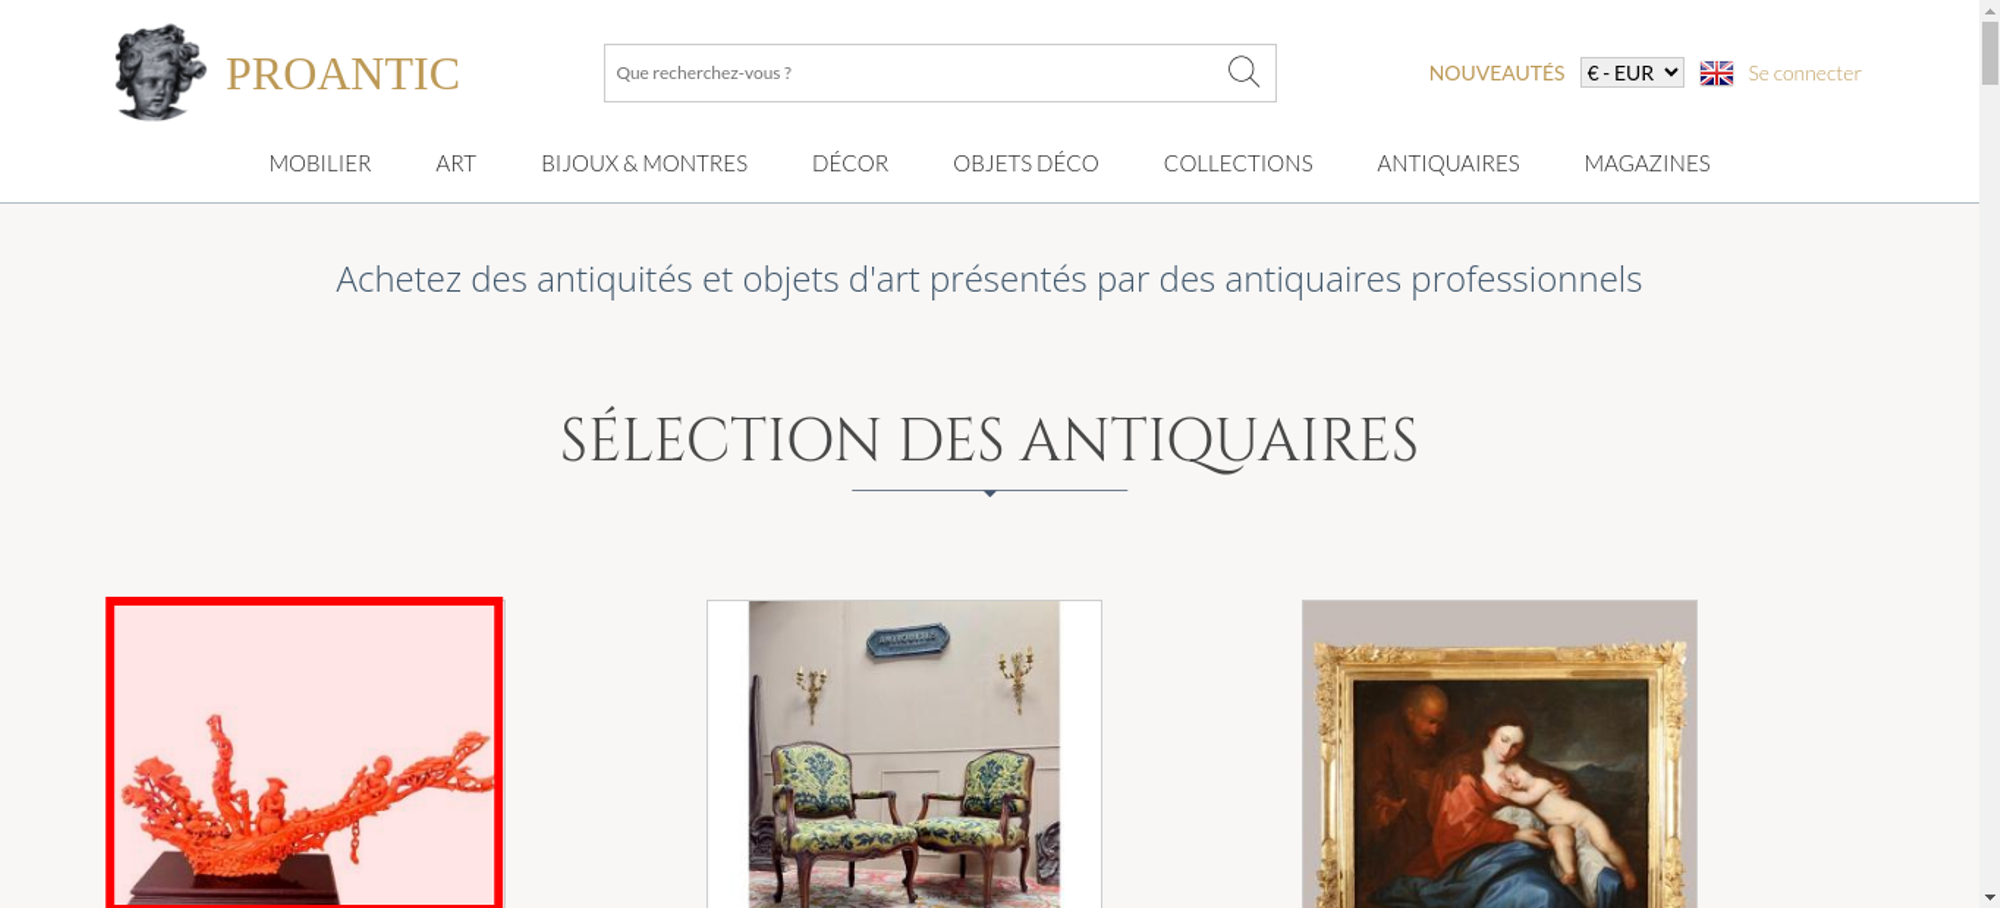The width and height of the screenshot is (2000, 908).
Task: Focus the Que recherchez-vous search field
Action: tap(915, 73)
